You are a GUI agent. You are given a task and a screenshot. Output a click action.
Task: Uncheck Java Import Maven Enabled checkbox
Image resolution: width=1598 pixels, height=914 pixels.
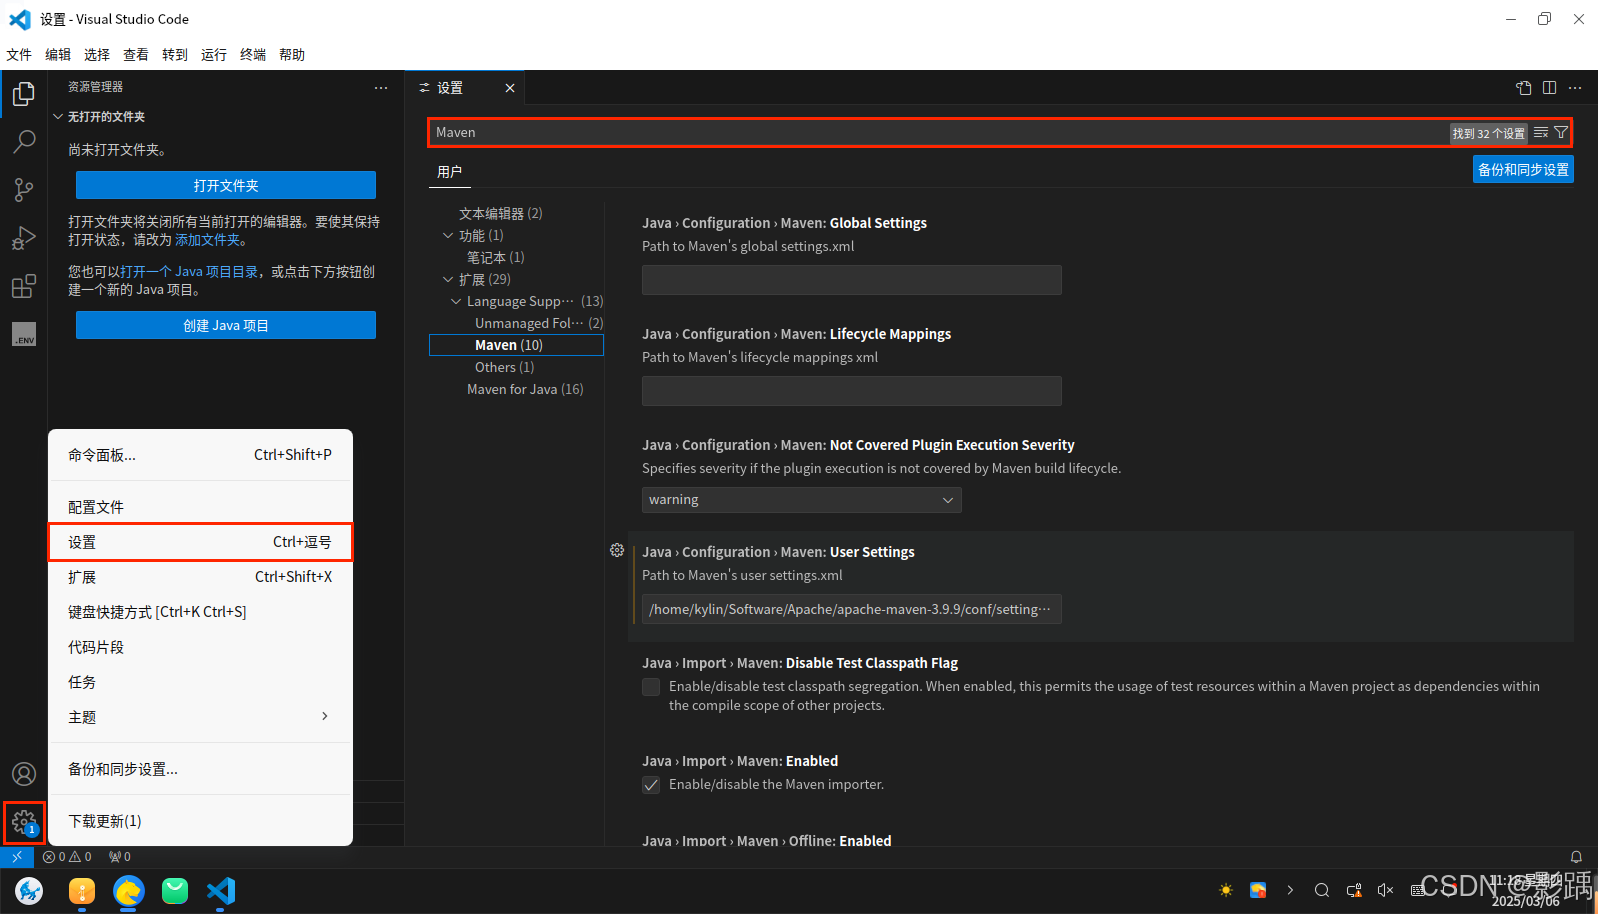651,785
